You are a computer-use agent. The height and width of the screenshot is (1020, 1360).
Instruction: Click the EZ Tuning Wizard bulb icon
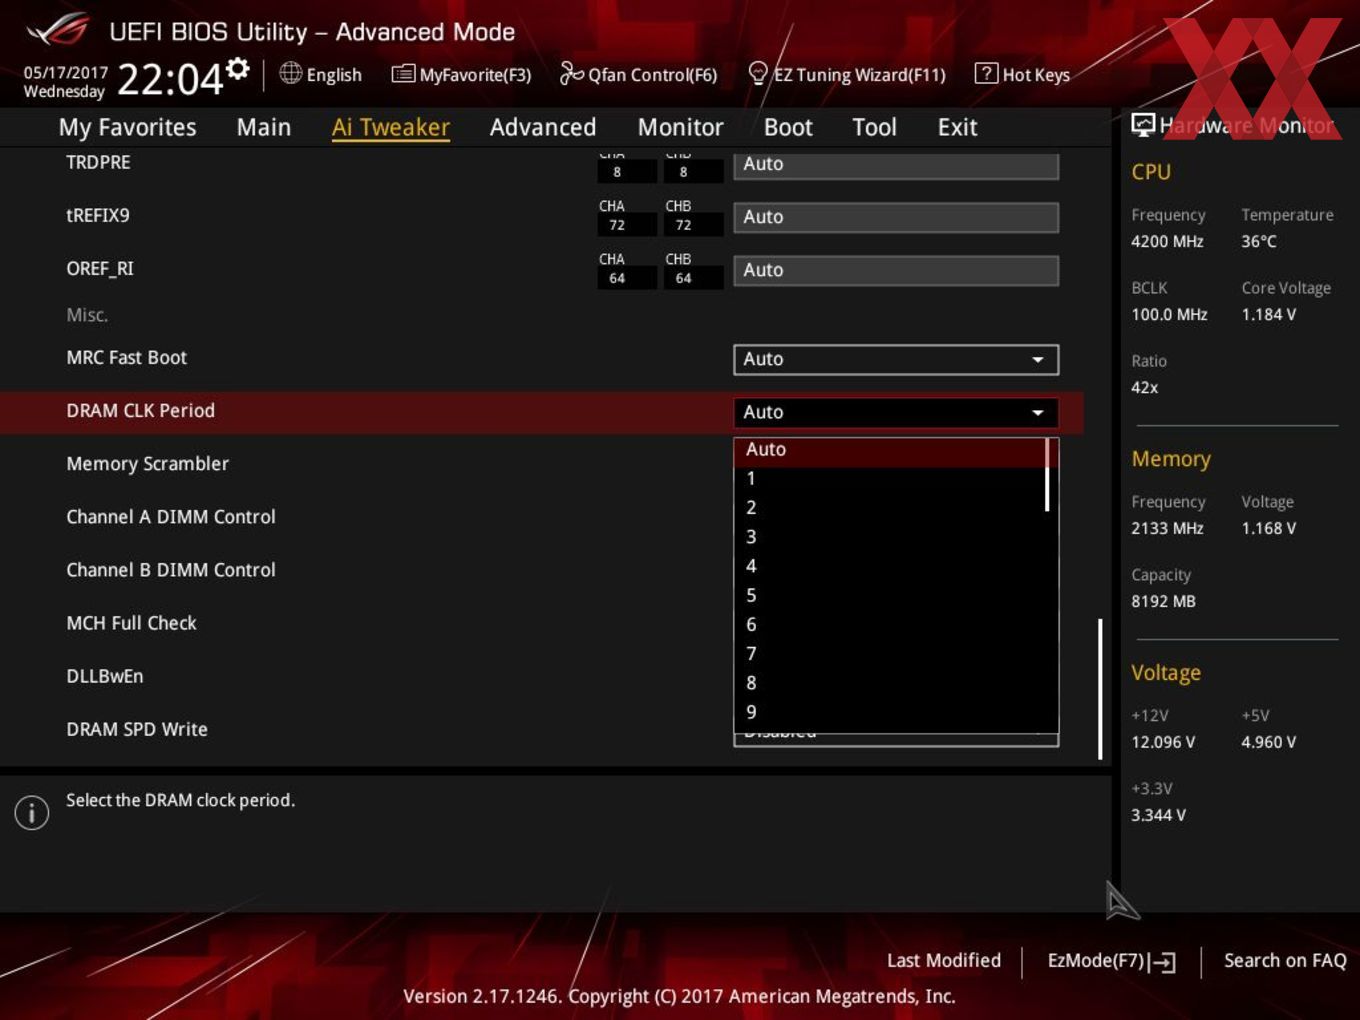point(758,74)
